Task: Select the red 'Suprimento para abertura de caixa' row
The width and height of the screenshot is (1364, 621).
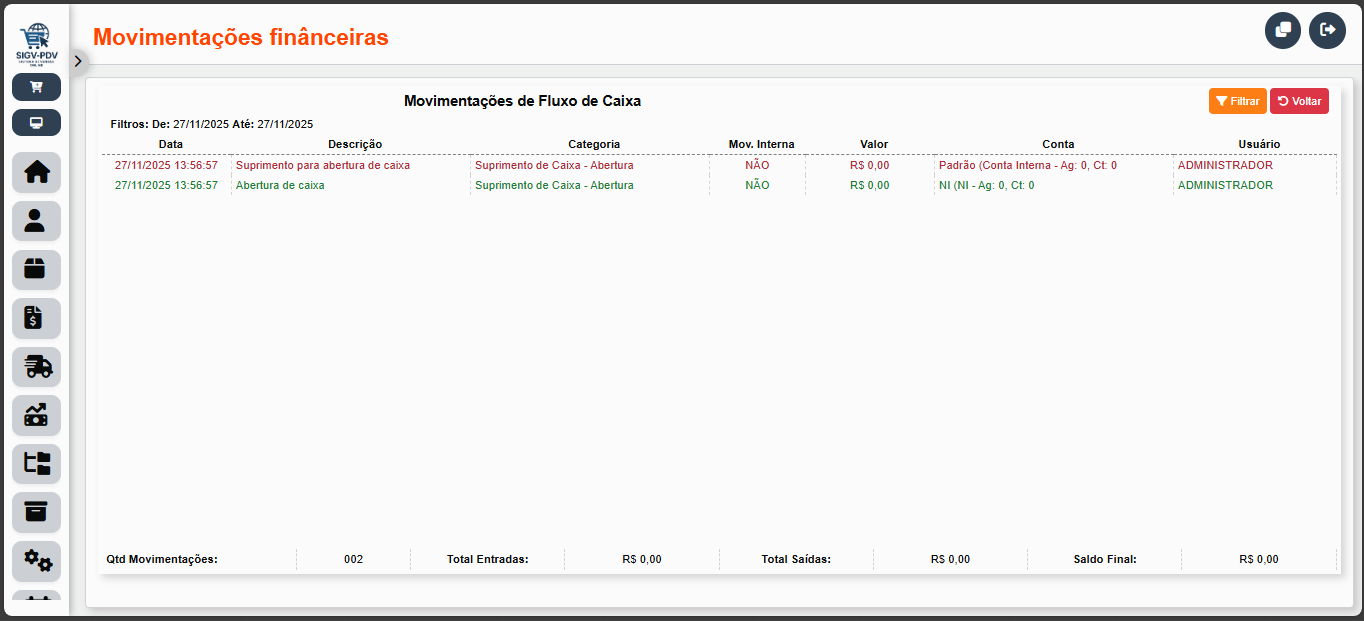Action: [x=322, y=165]
